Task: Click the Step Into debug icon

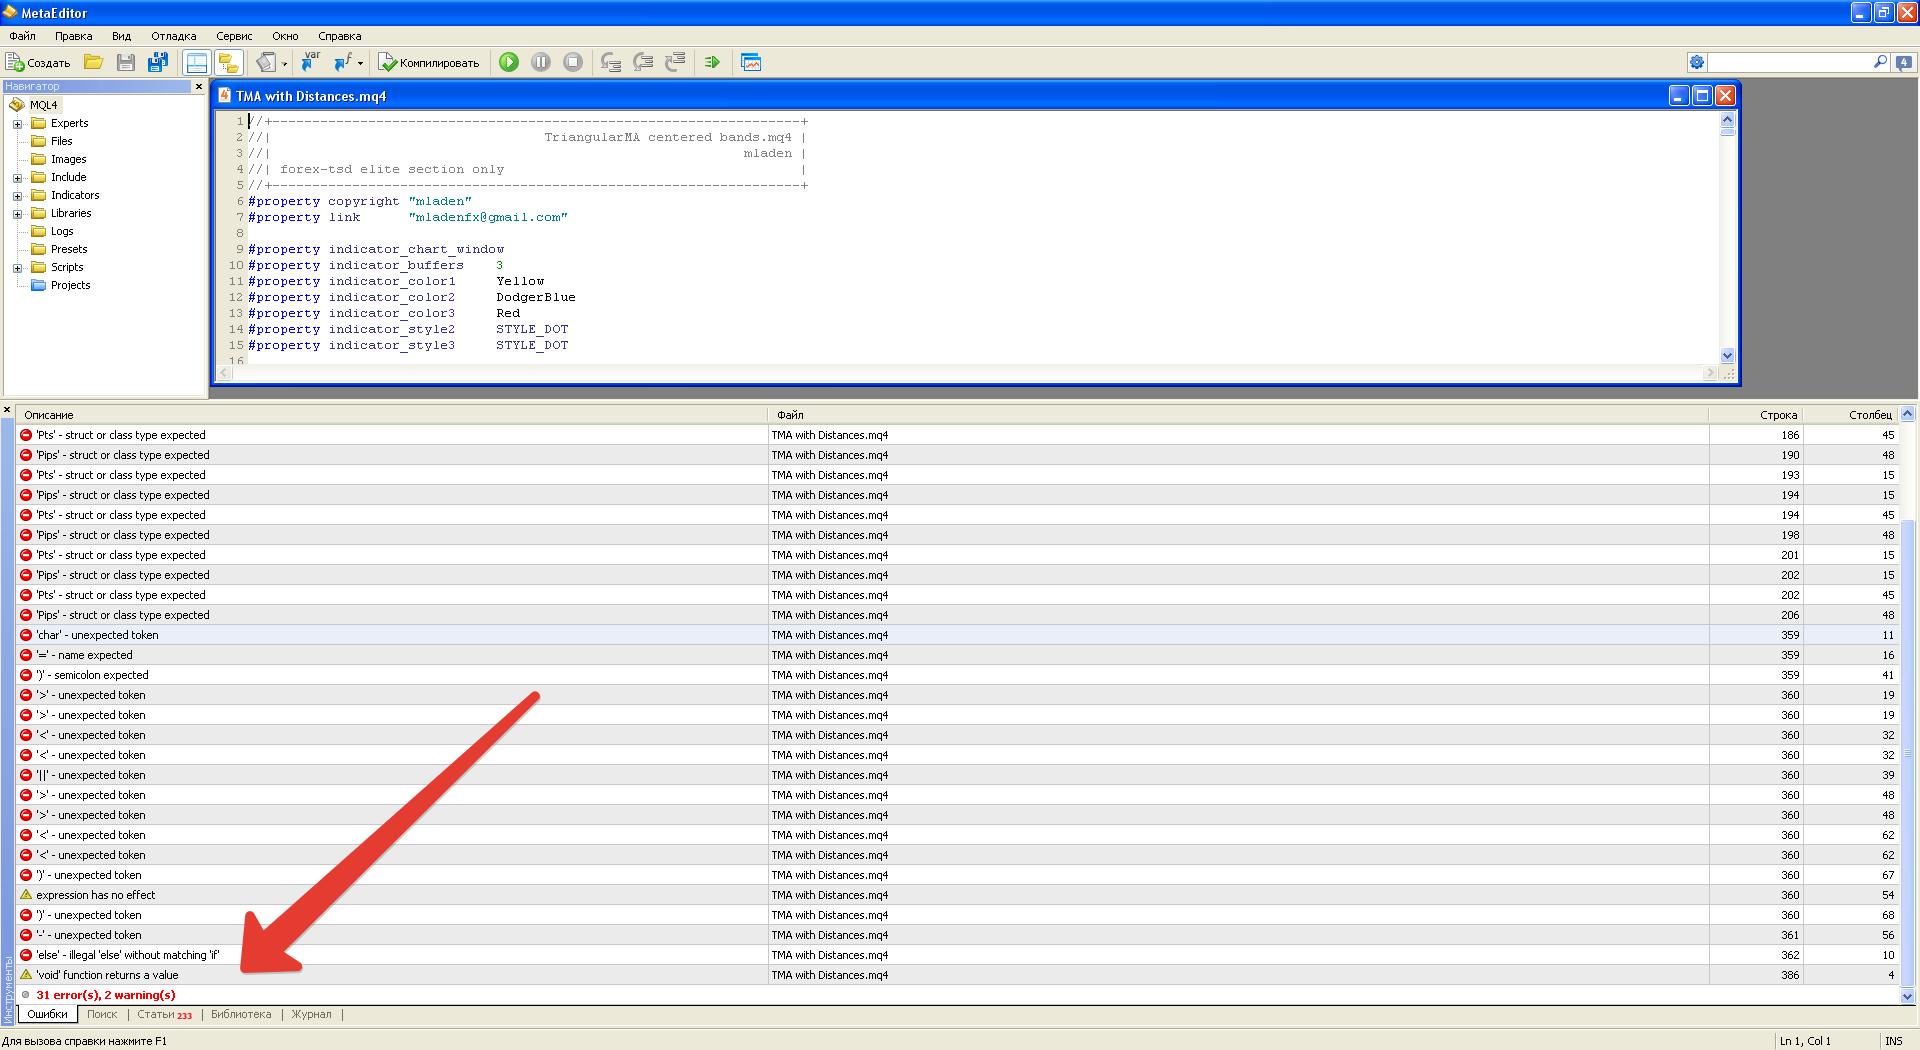Action: coord(611,62)
